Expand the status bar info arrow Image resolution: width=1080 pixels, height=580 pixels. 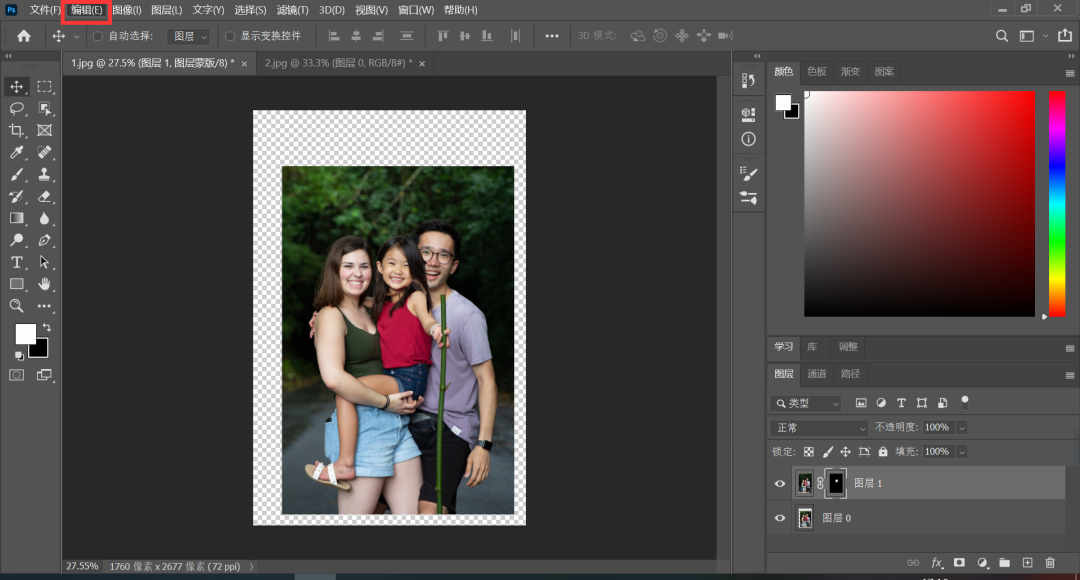[x=251, y=566]
